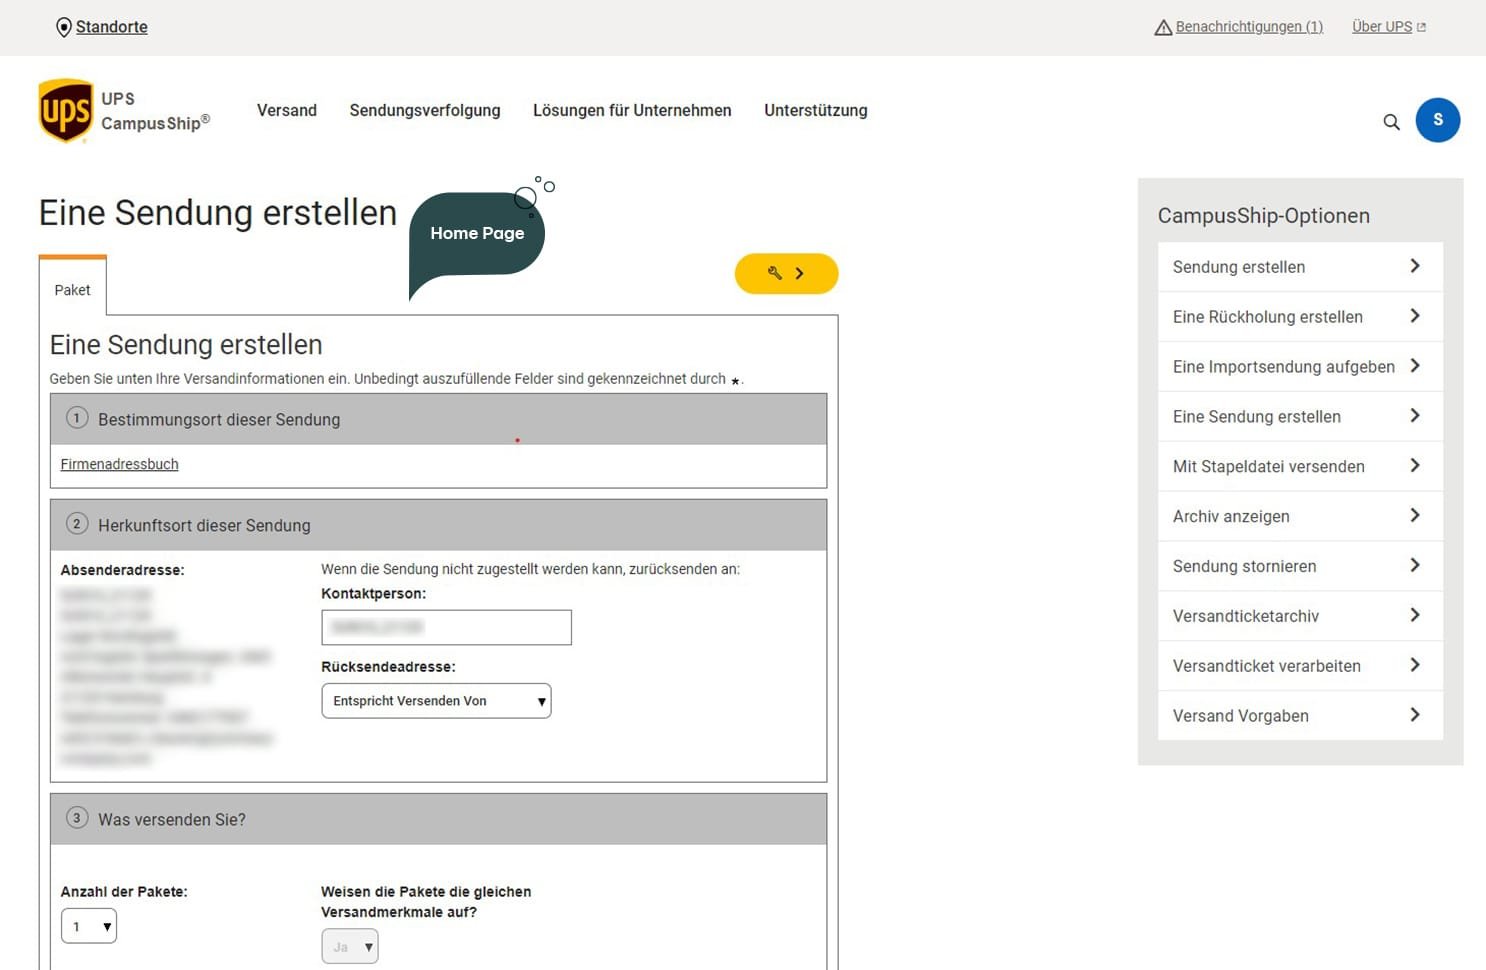
Task: Open the blue user profile avatar
Action: pyautogui.click(x=1437, y=120)
